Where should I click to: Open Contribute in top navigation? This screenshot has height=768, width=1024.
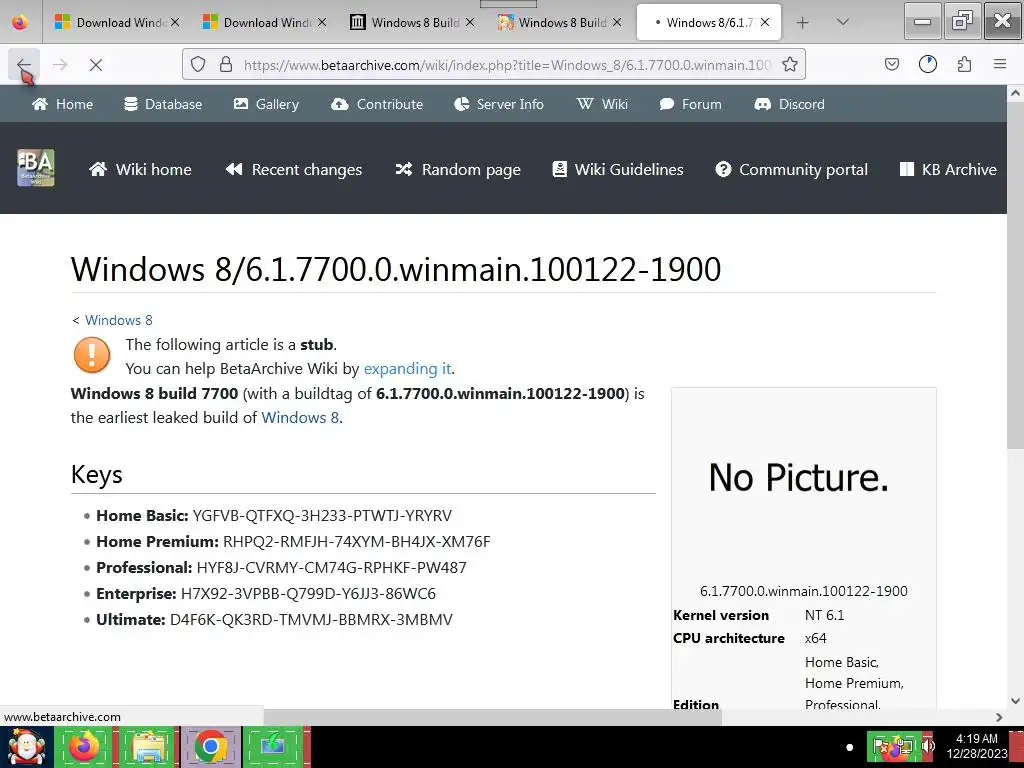coord(377,104)
